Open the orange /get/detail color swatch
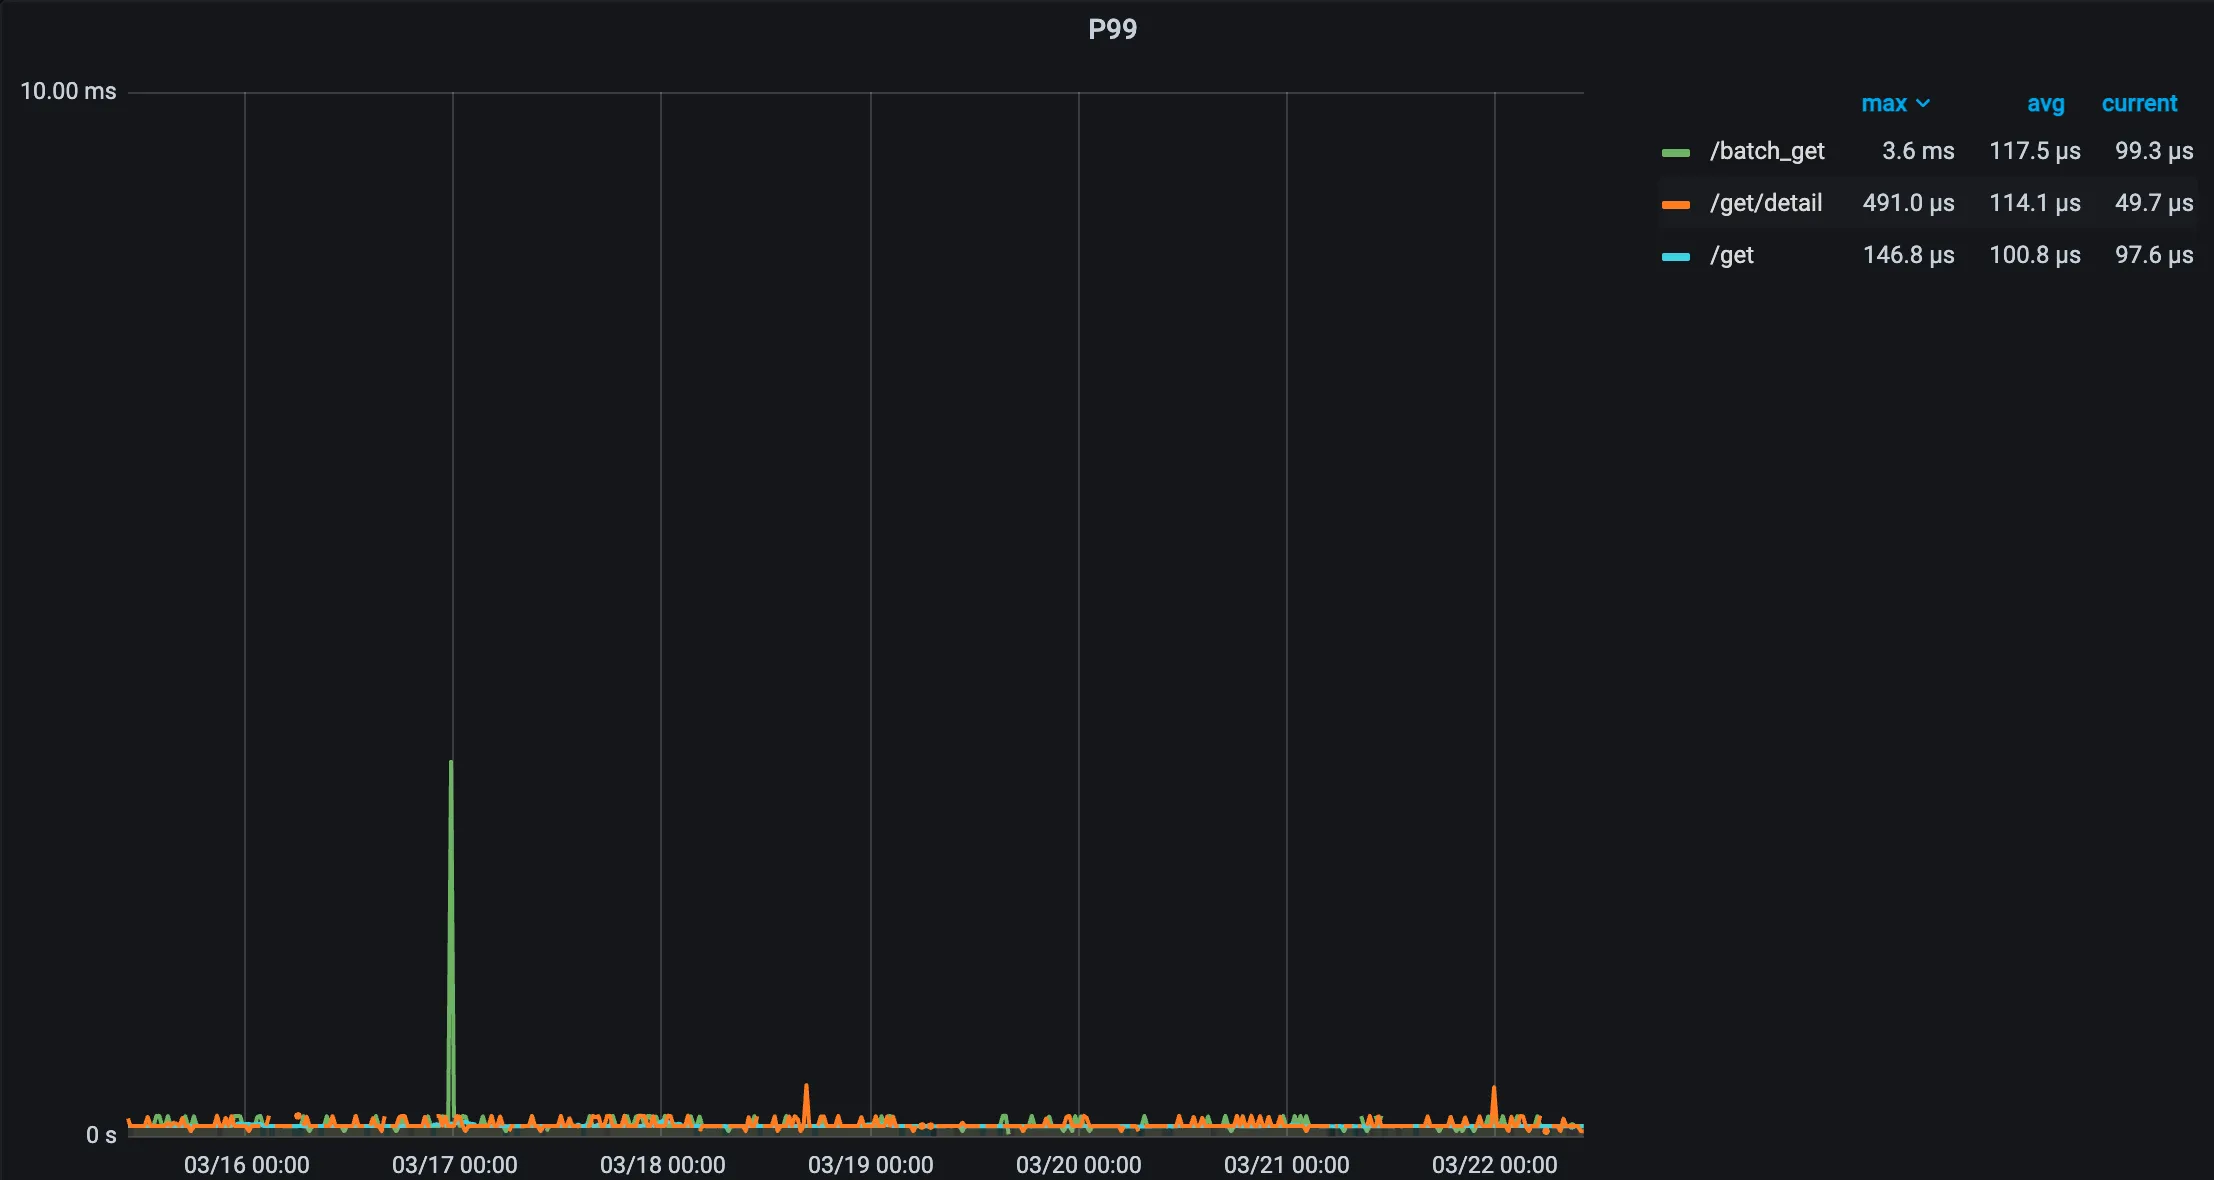The height and width of the screenshot is (1180, 2214). click(1676, 205)
